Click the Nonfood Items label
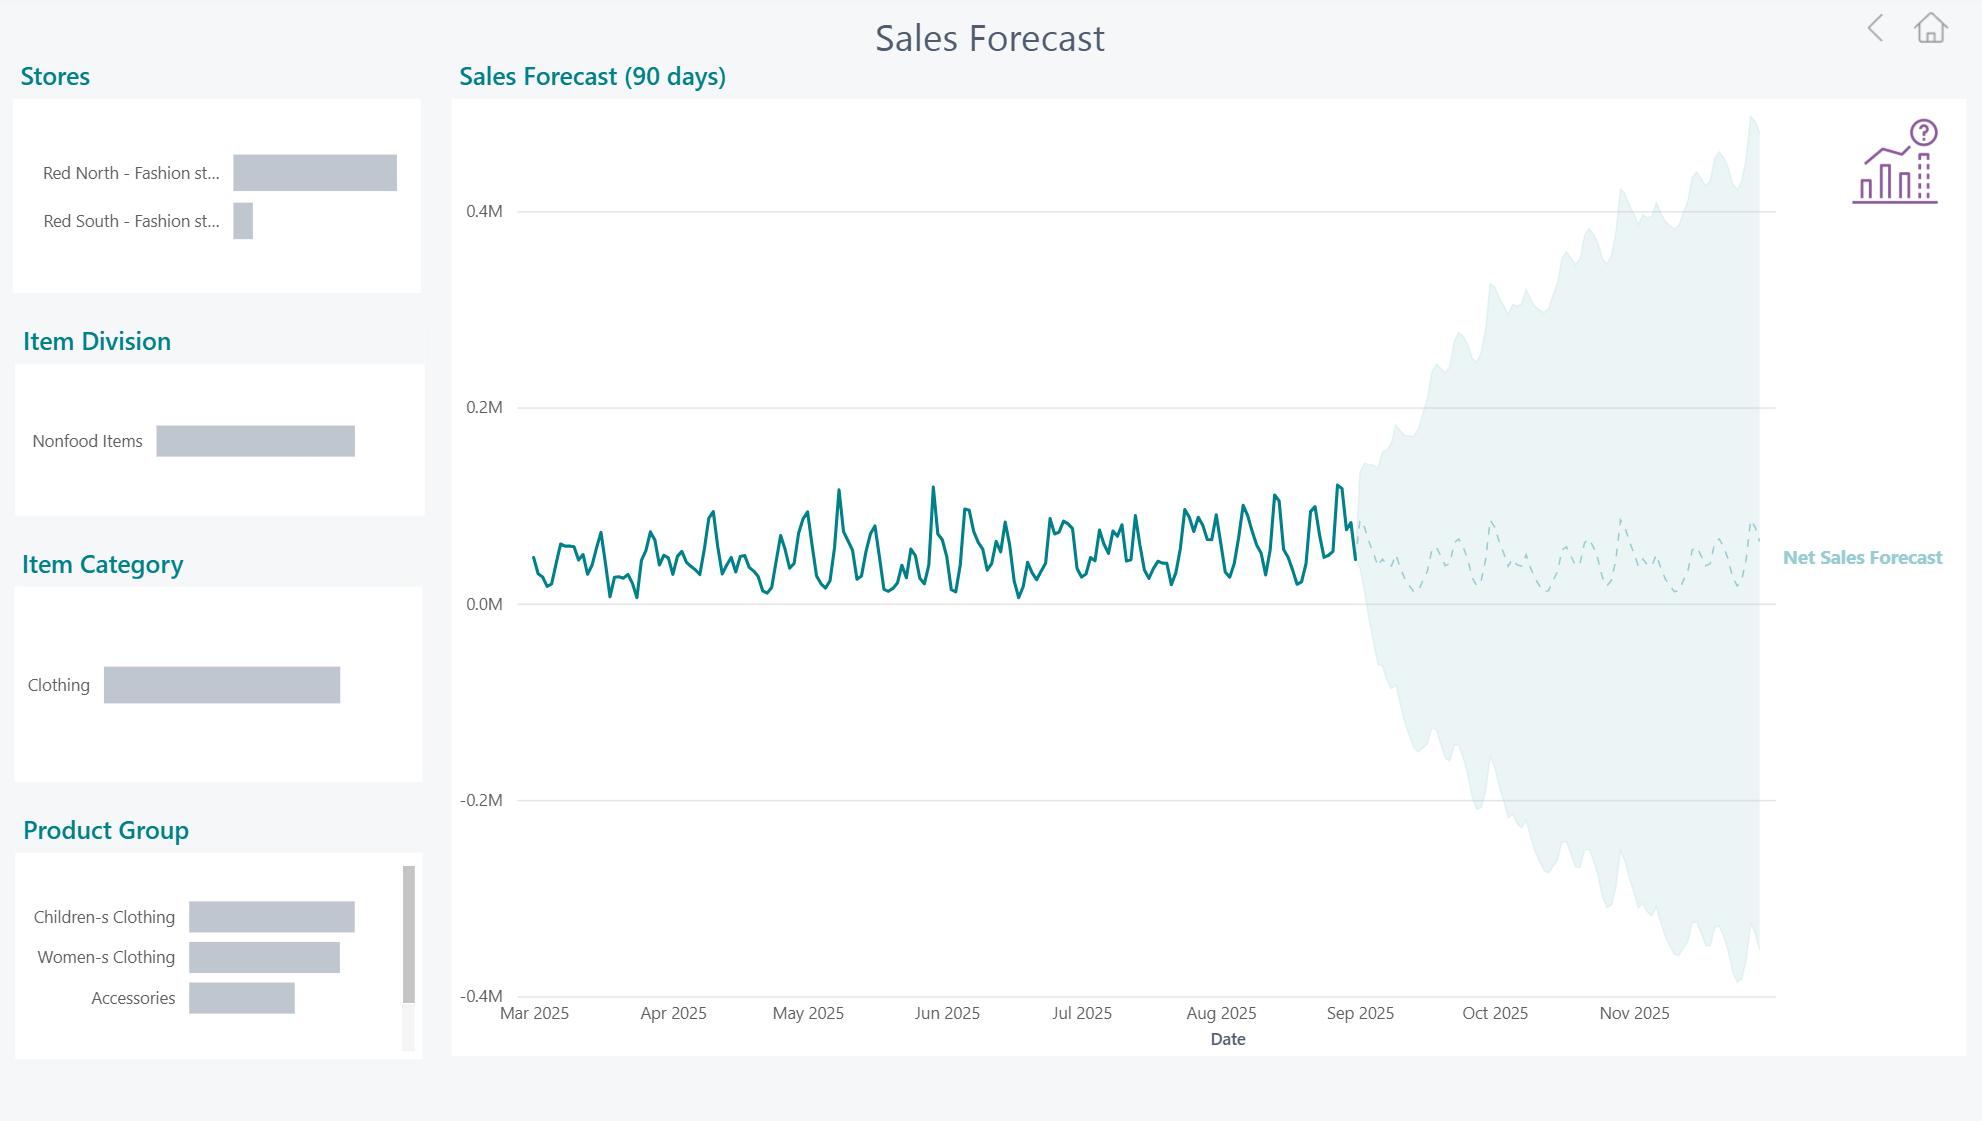This screenshot has width=1982, height=1121. (x=87, y=441)
